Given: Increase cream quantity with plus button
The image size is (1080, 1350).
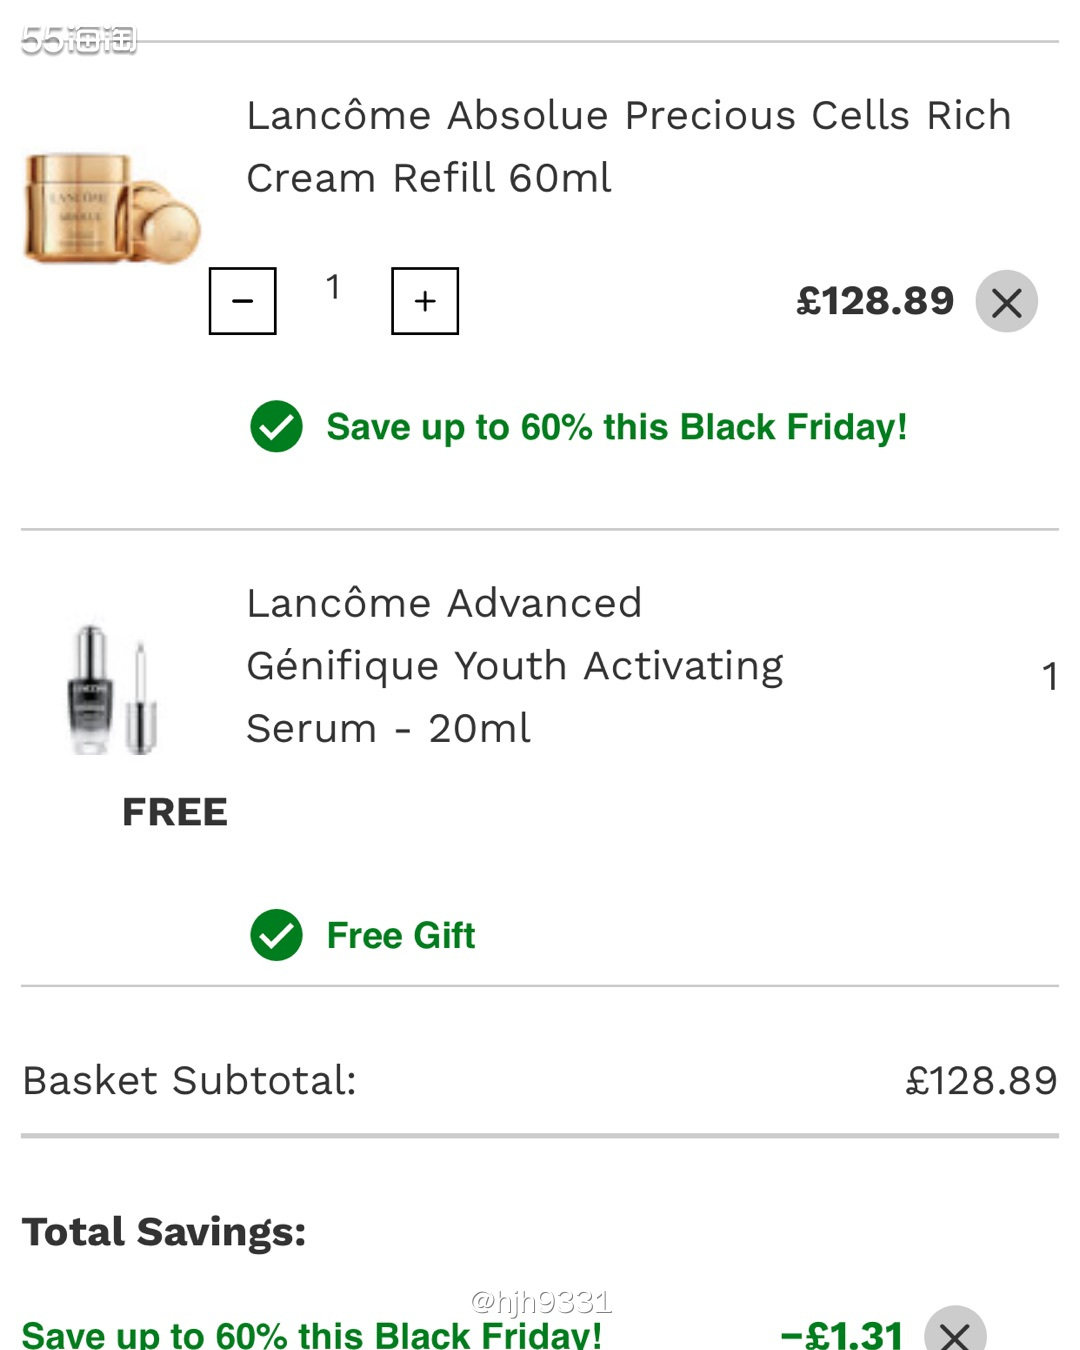Looking at the screenshot, I should point(425,301).
